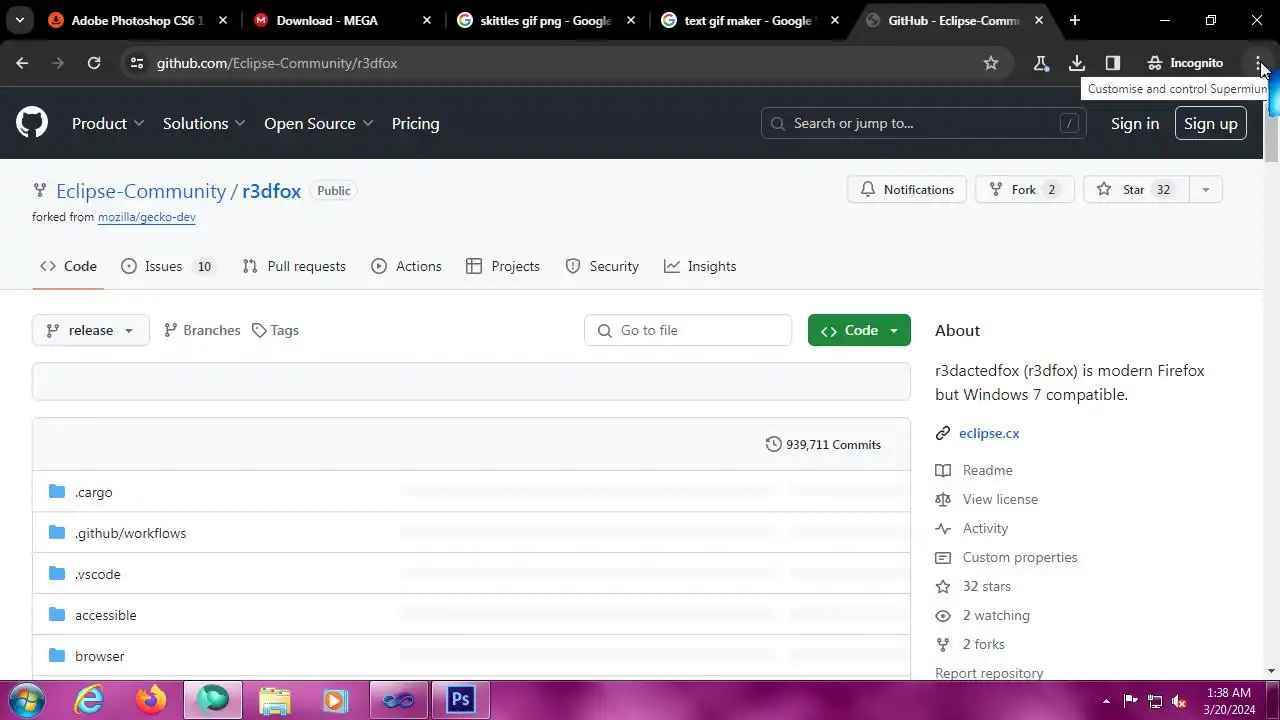Jump to the Readme section
The image size is (1280, 720).
coord(974,470)
